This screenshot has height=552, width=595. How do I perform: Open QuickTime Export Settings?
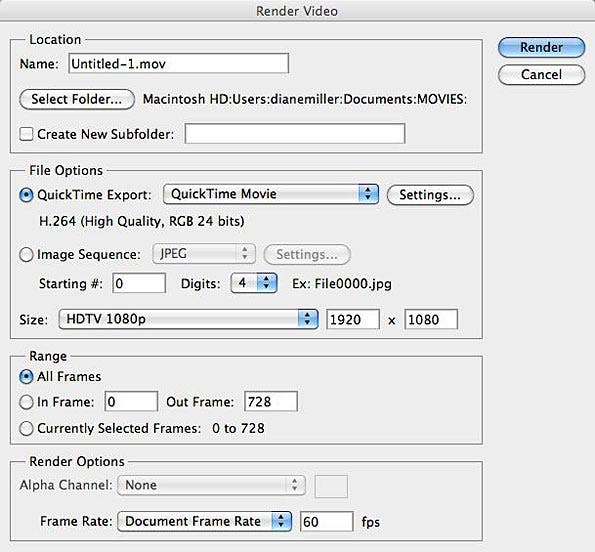point(430,195)
